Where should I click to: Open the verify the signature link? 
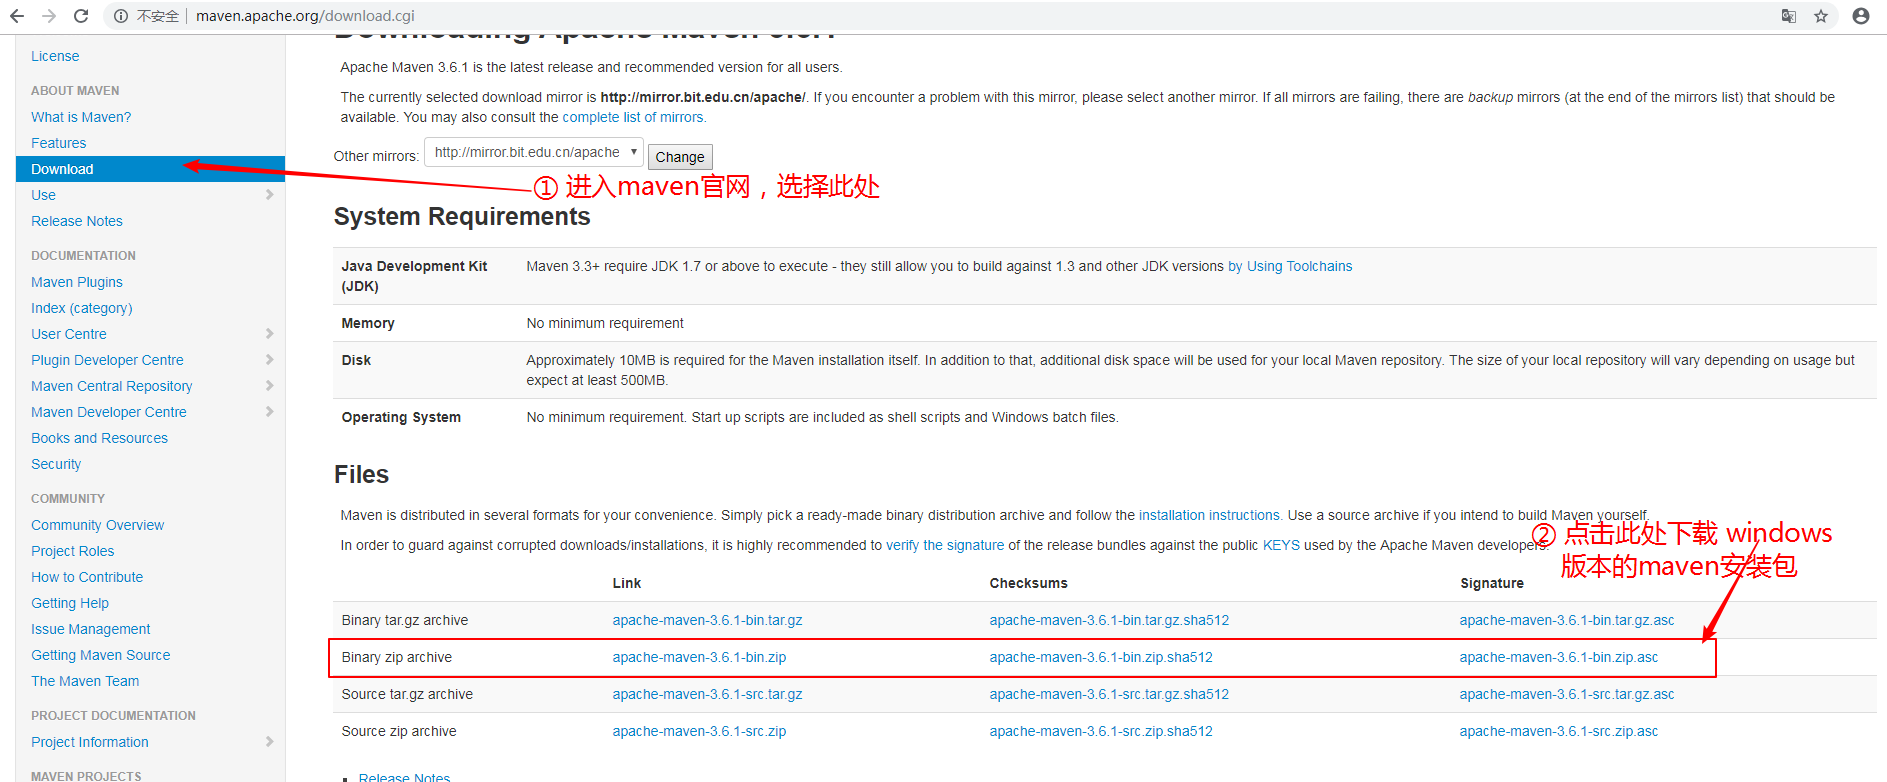(x=945, y=545)
